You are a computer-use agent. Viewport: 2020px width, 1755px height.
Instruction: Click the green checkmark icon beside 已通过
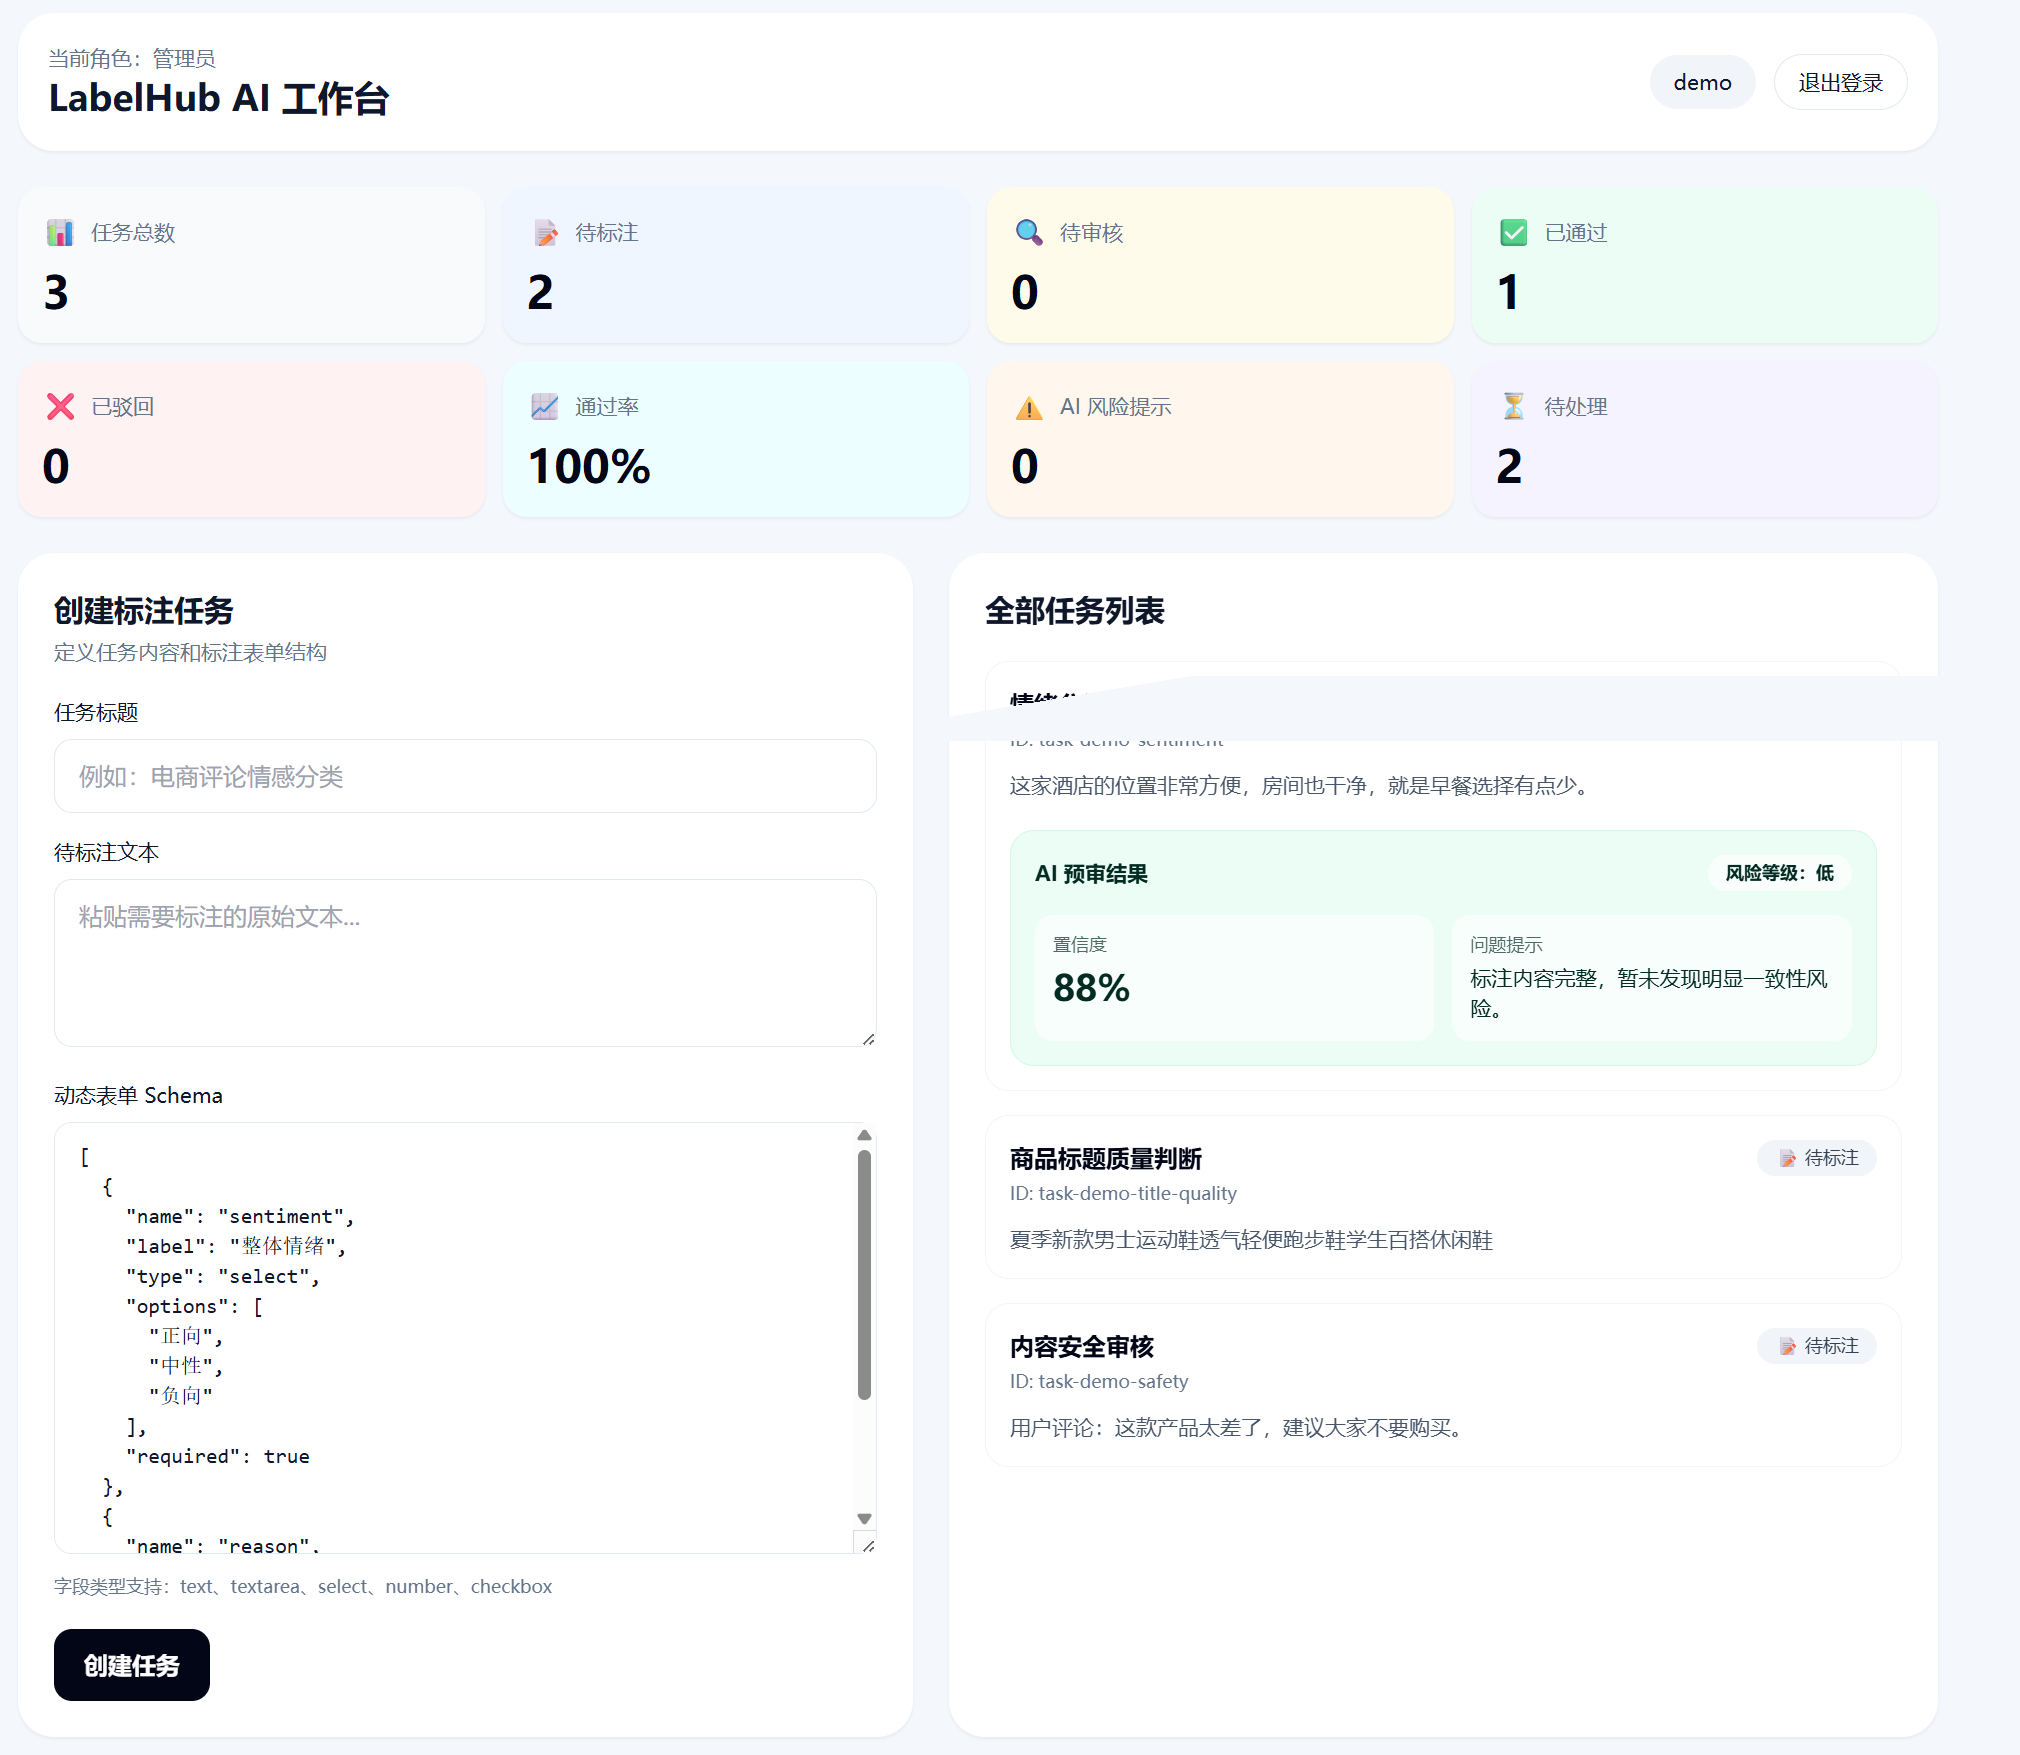point(1514,233)
